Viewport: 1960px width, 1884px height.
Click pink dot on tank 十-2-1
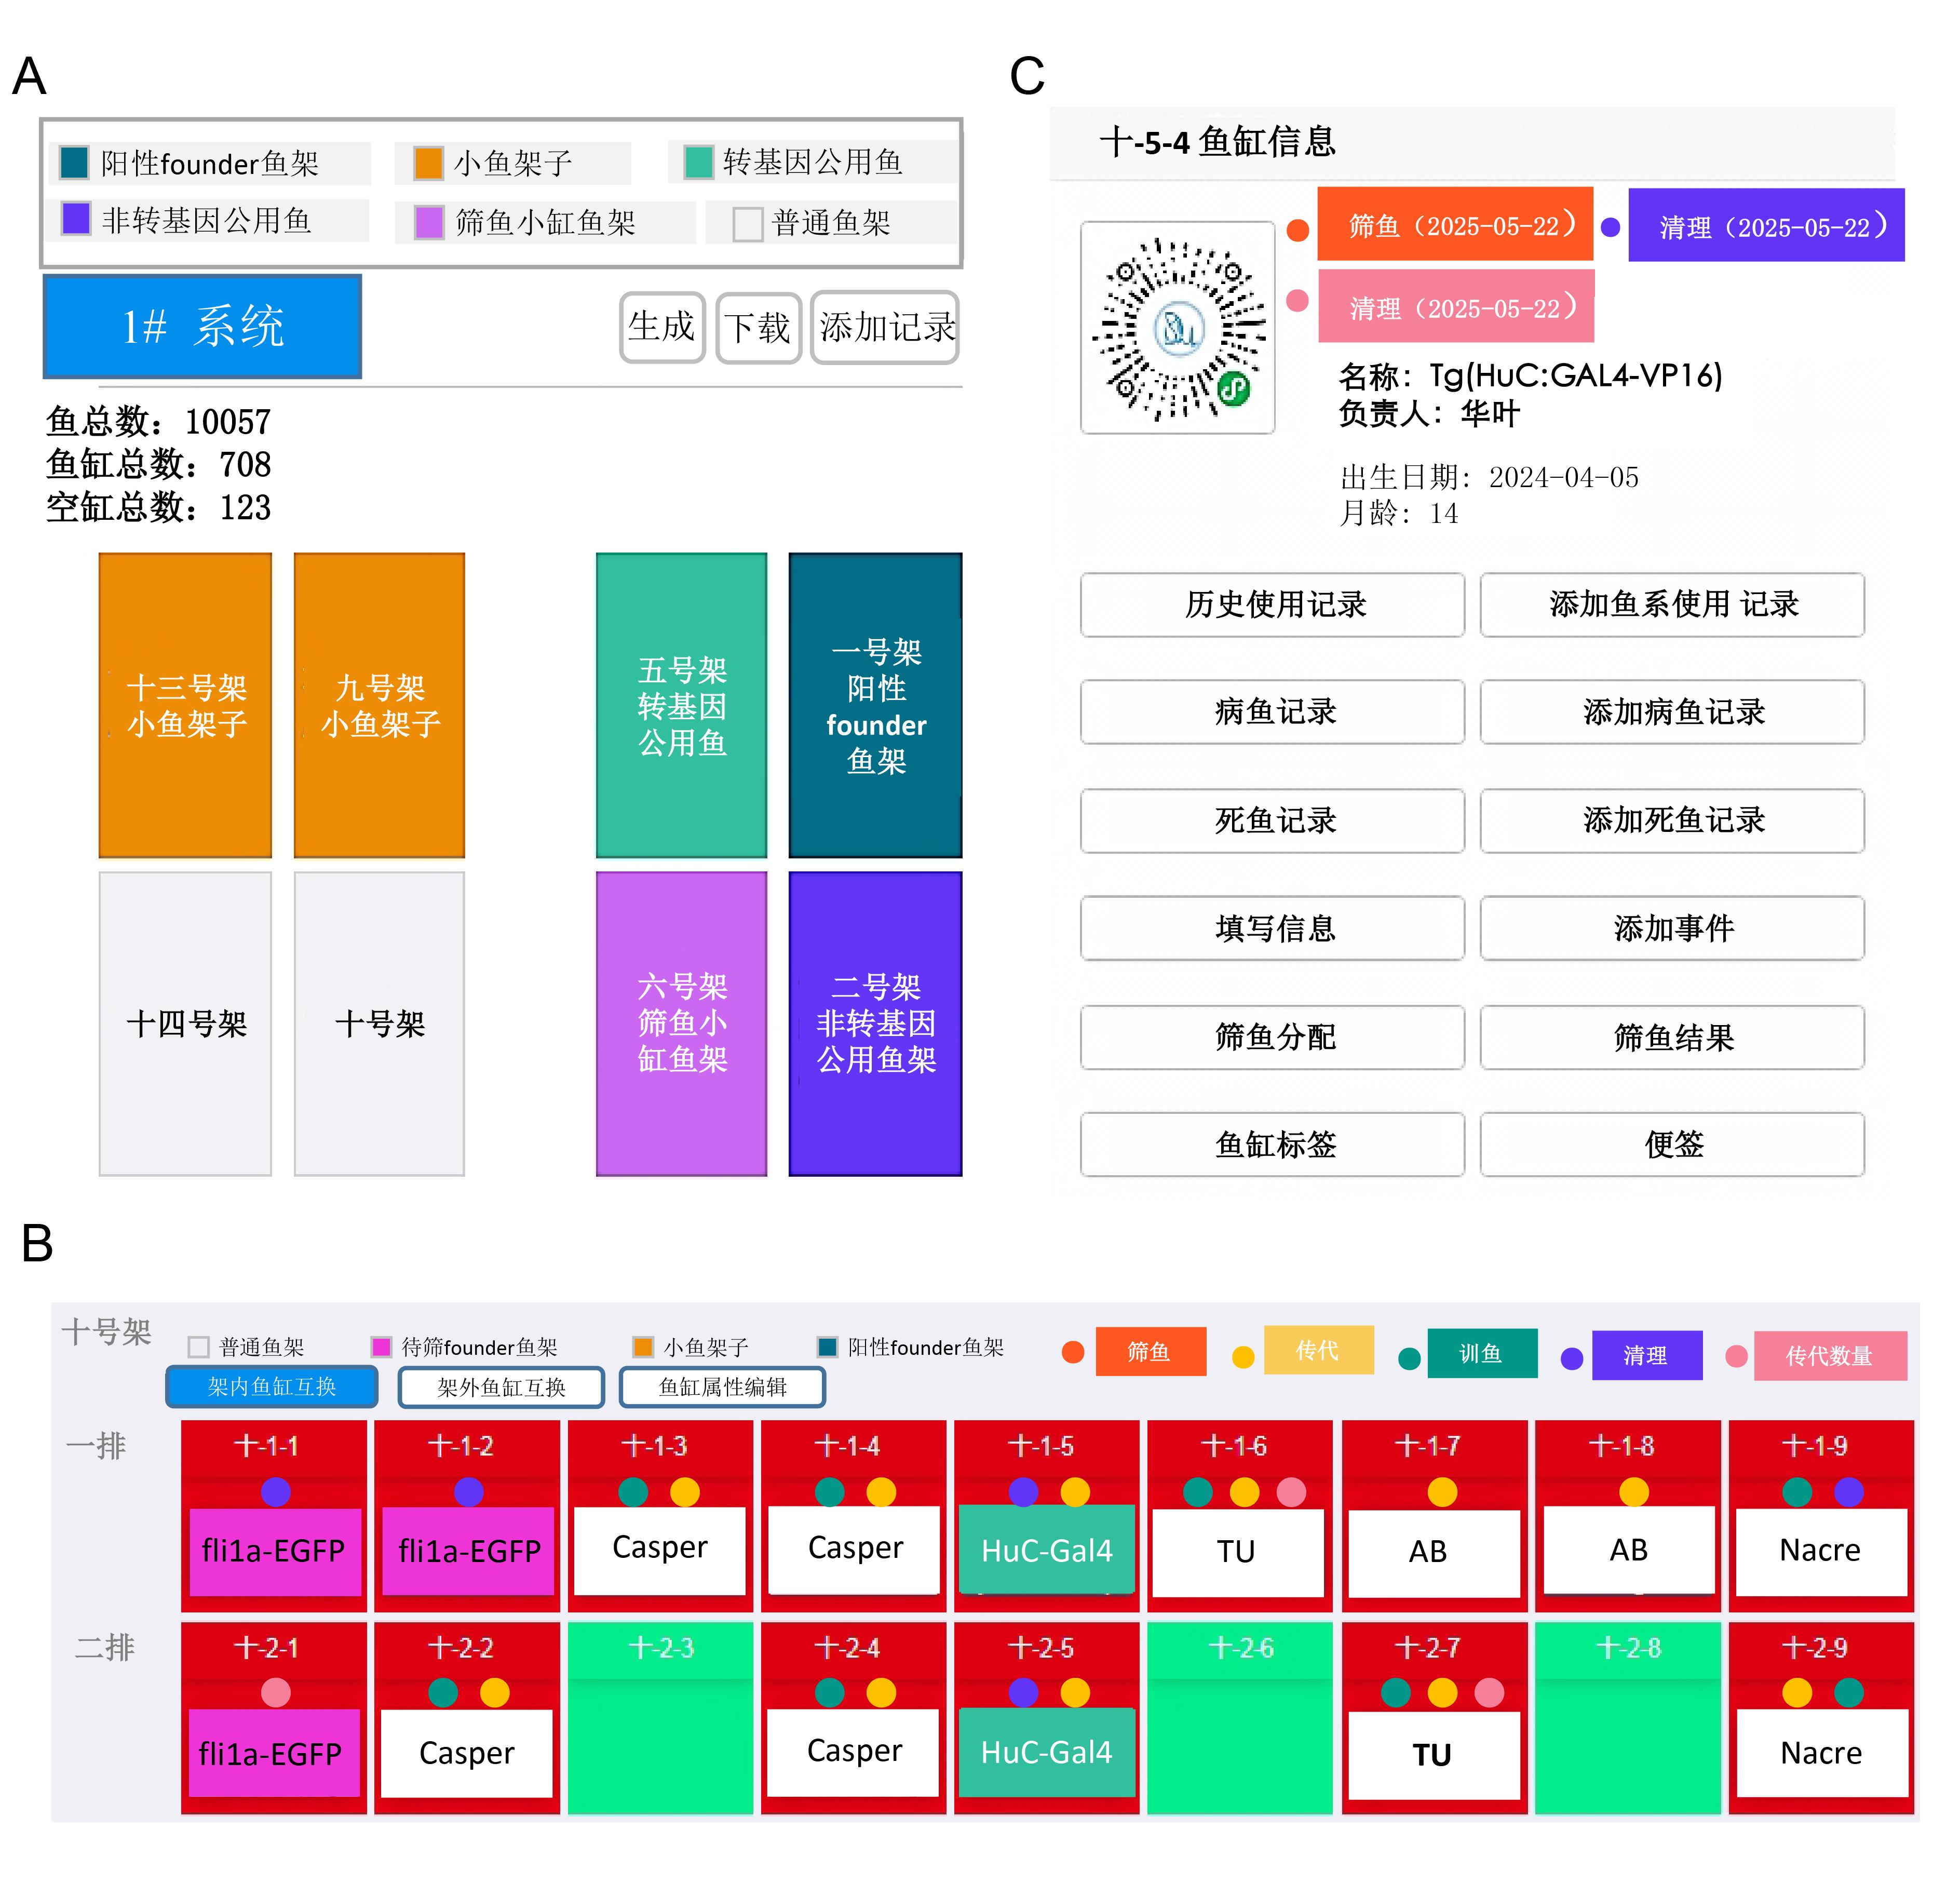275,1692
